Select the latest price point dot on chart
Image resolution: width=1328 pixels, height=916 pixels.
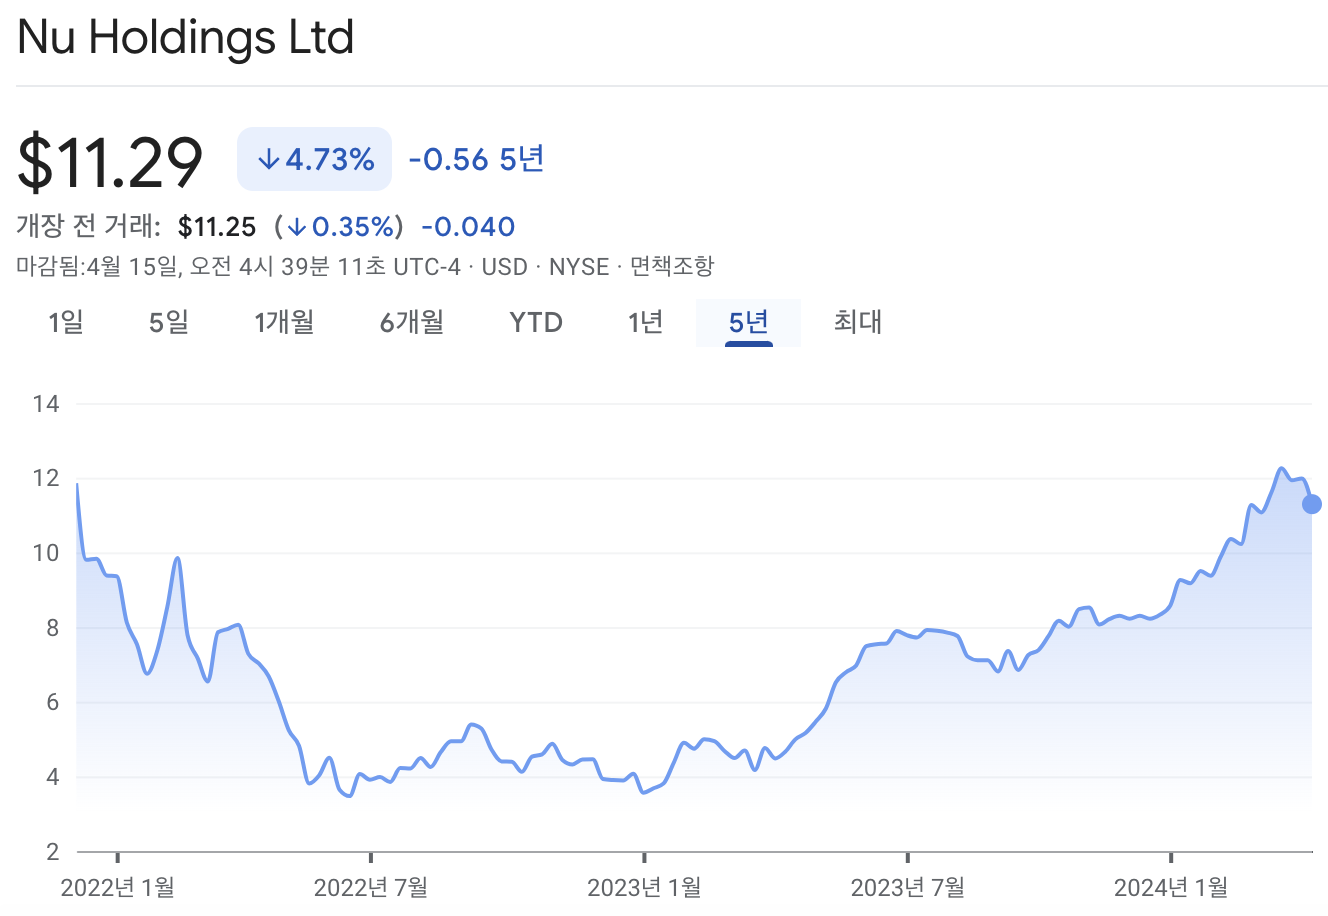click(x=1313, y=506)
